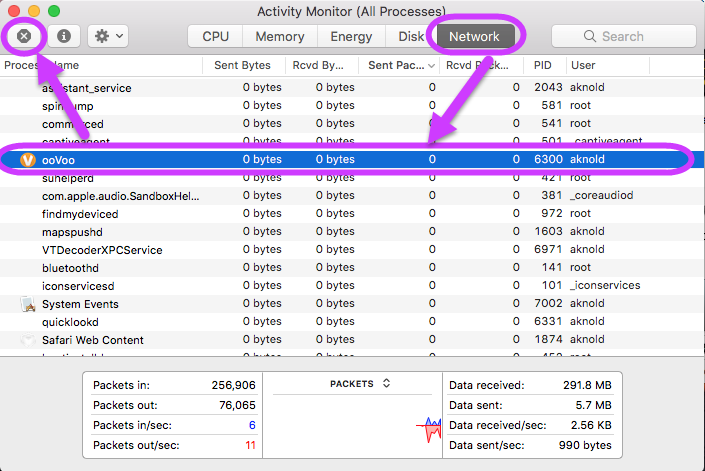Select the Network tab
Viewport: 705px width, 471px height.
(x=474, y=36)
